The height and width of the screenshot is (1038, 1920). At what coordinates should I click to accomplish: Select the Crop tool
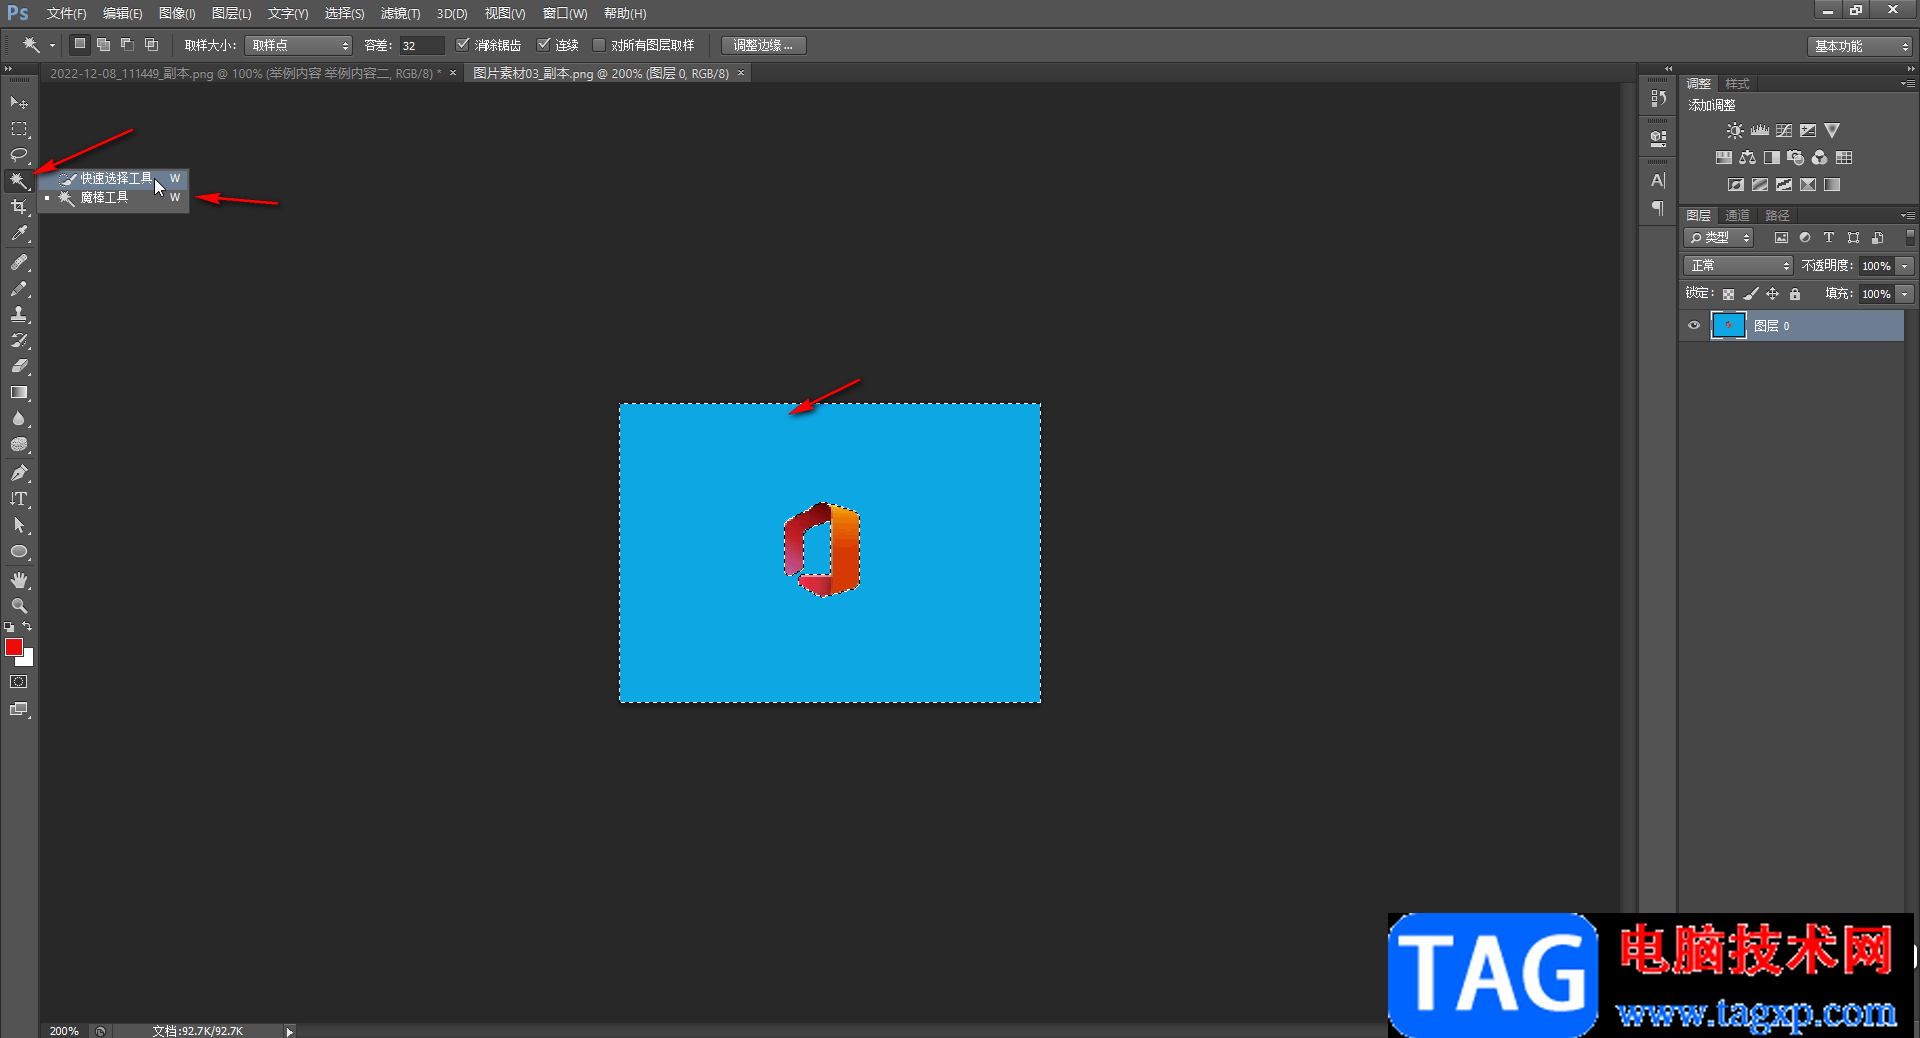click(x=19, y=207)
